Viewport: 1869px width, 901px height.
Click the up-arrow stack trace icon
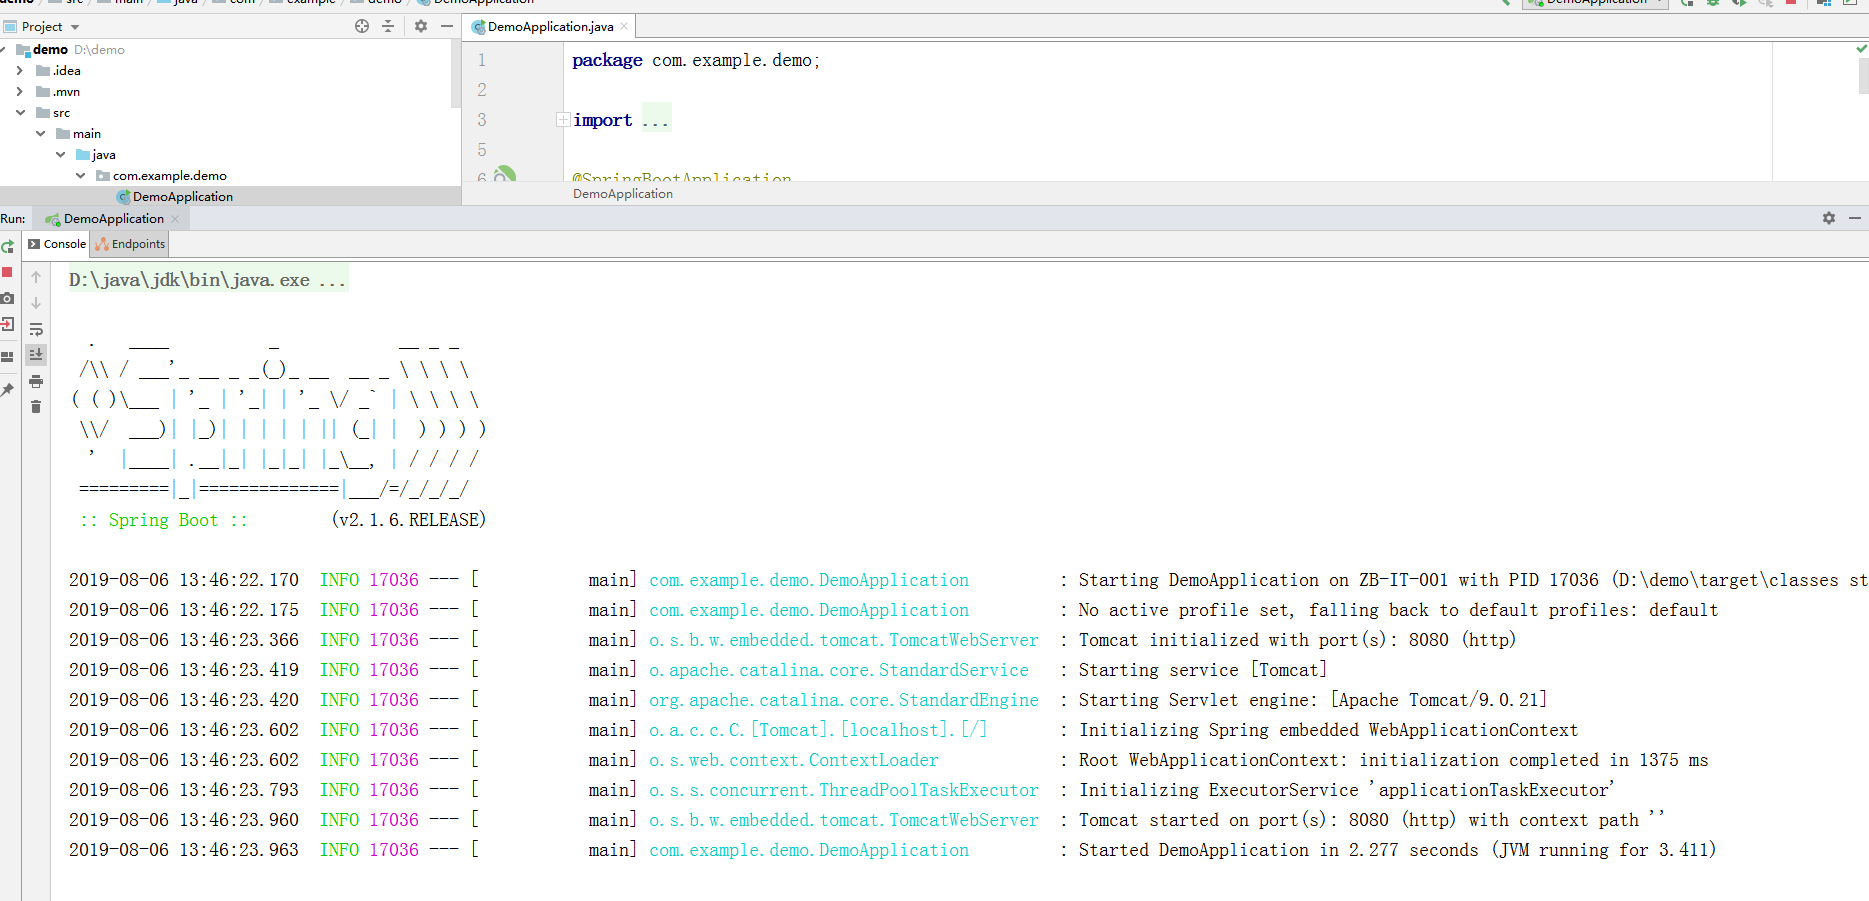36,277
